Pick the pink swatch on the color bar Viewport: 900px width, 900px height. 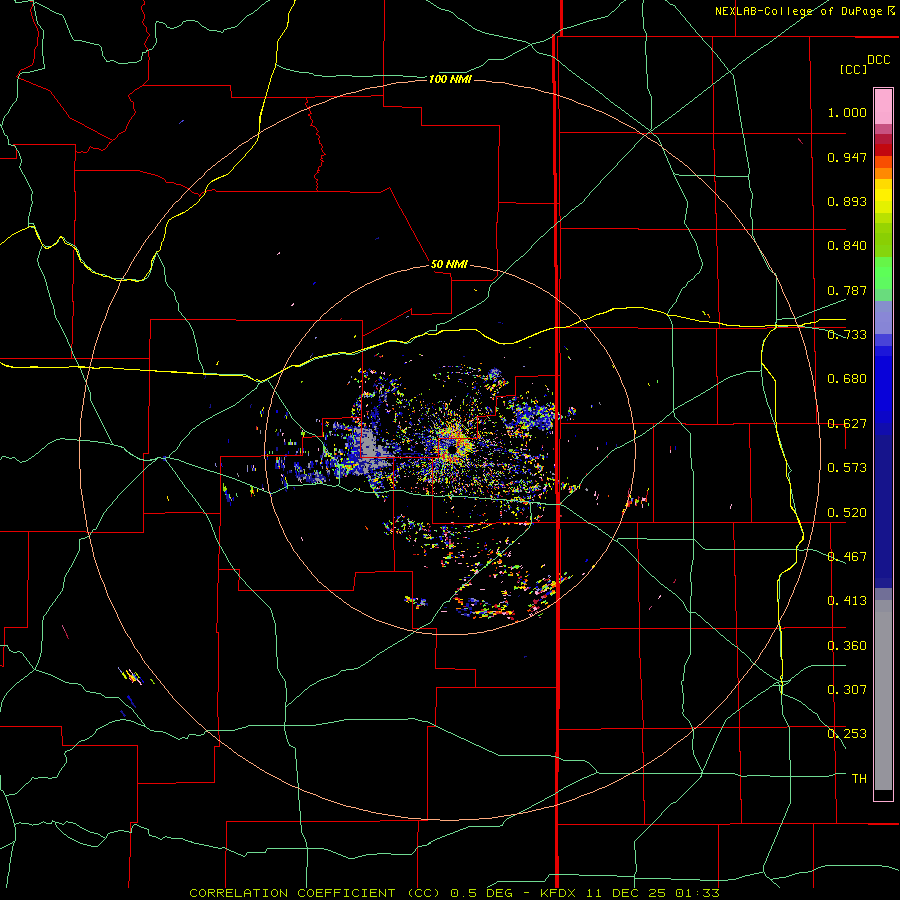[883, 106]
